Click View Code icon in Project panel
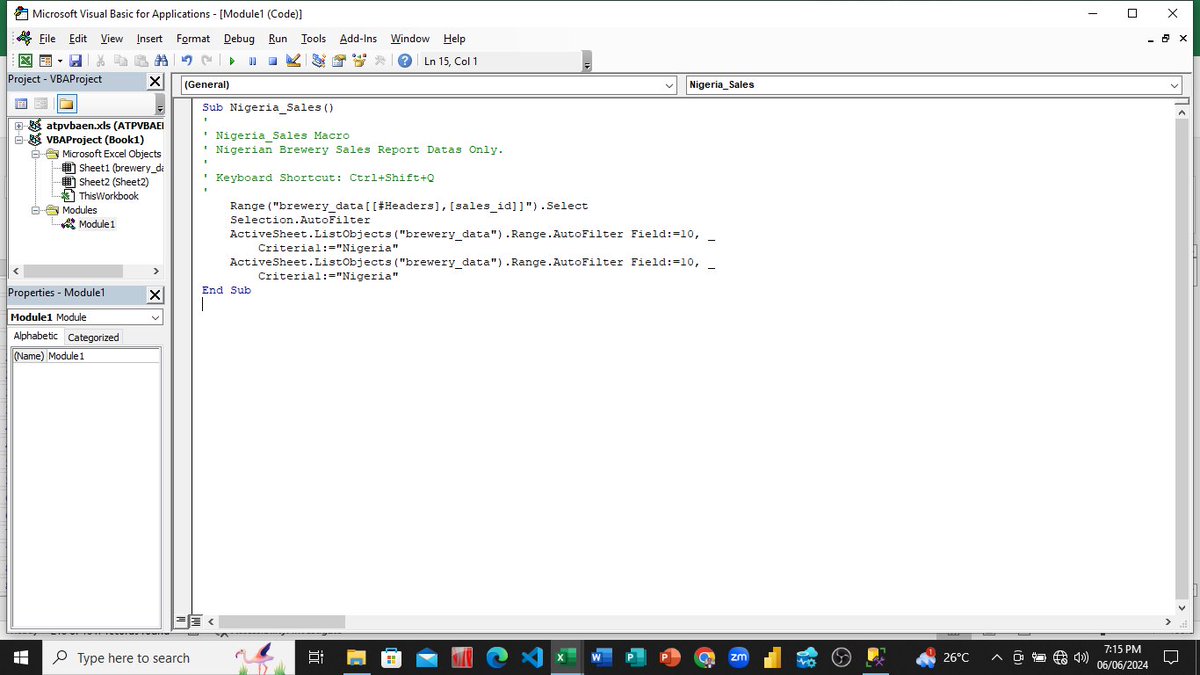The width and height of the screenshot is (1200, 675). 21,104
